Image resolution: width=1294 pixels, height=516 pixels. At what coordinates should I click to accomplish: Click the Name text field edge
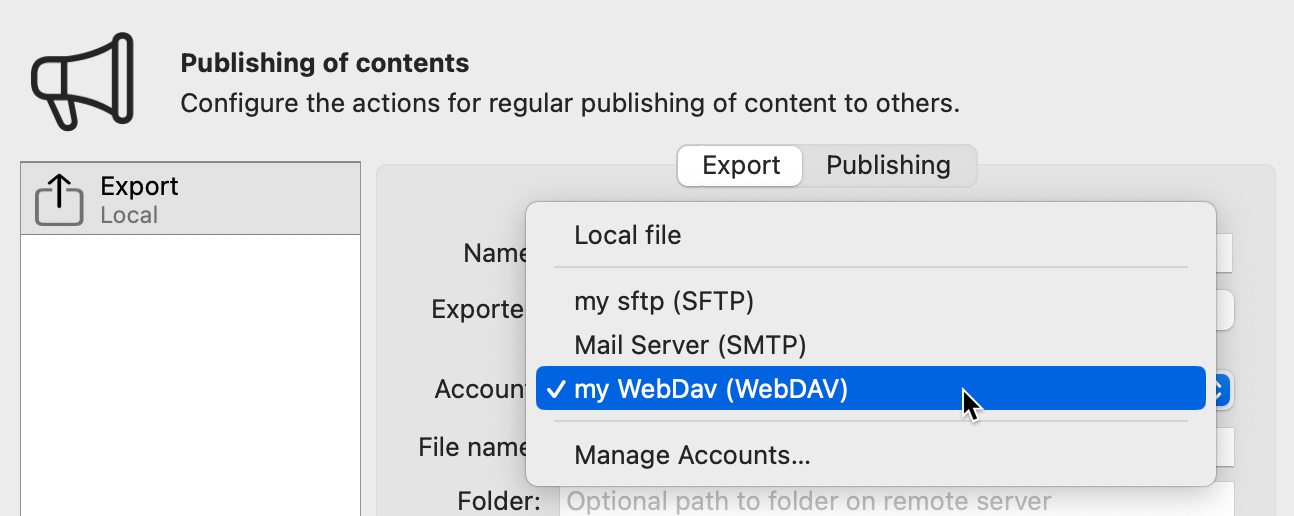pyautogui.click(x=1224, y=254)
